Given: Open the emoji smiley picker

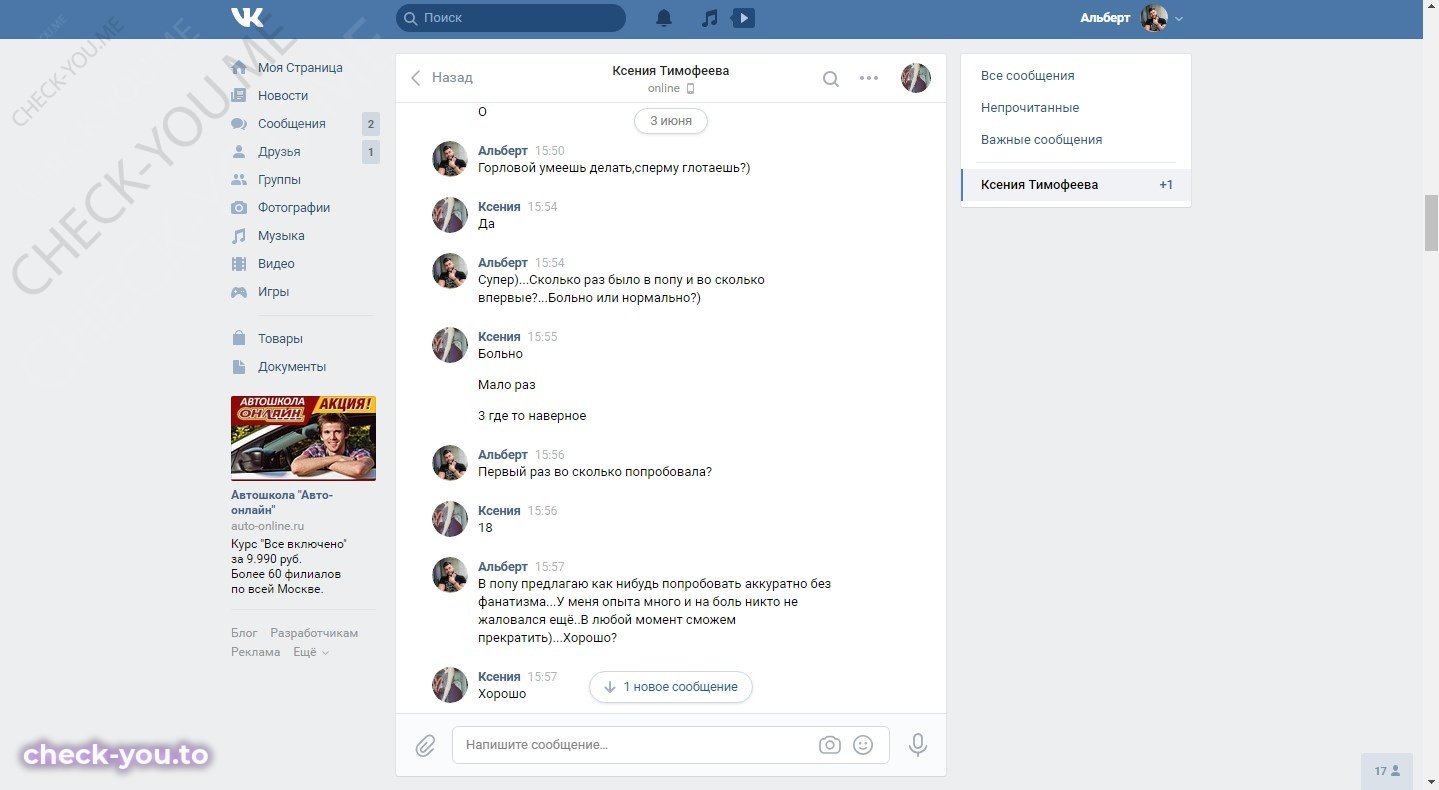Looking at the screenshot, I should (x=863, y=745).
